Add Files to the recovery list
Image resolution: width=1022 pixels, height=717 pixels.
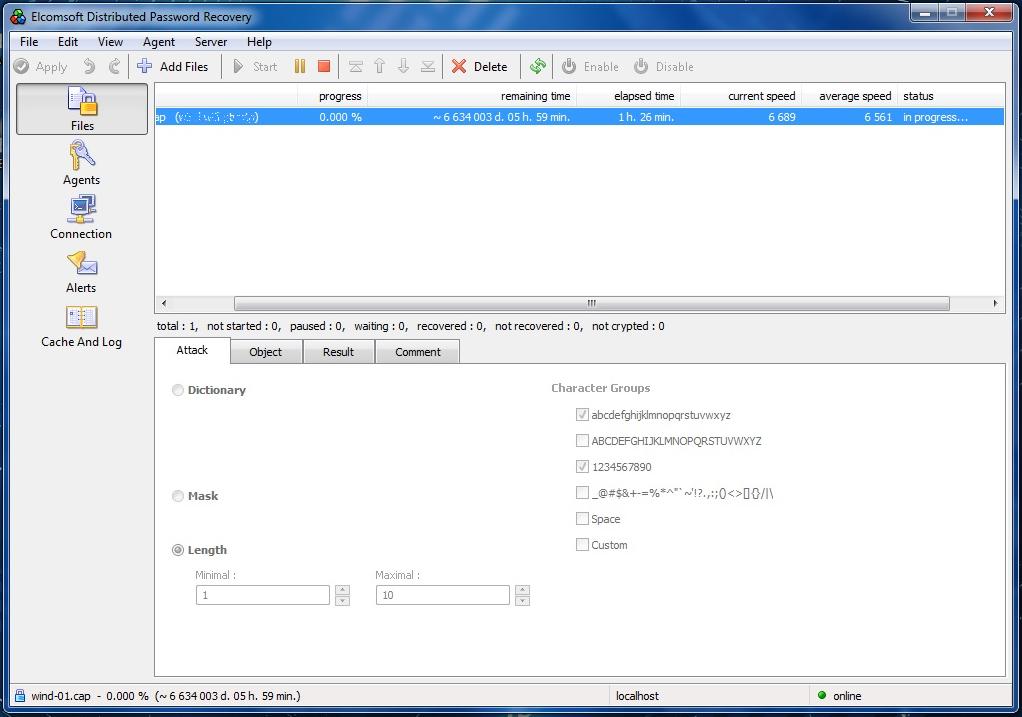tap(173, 66)
